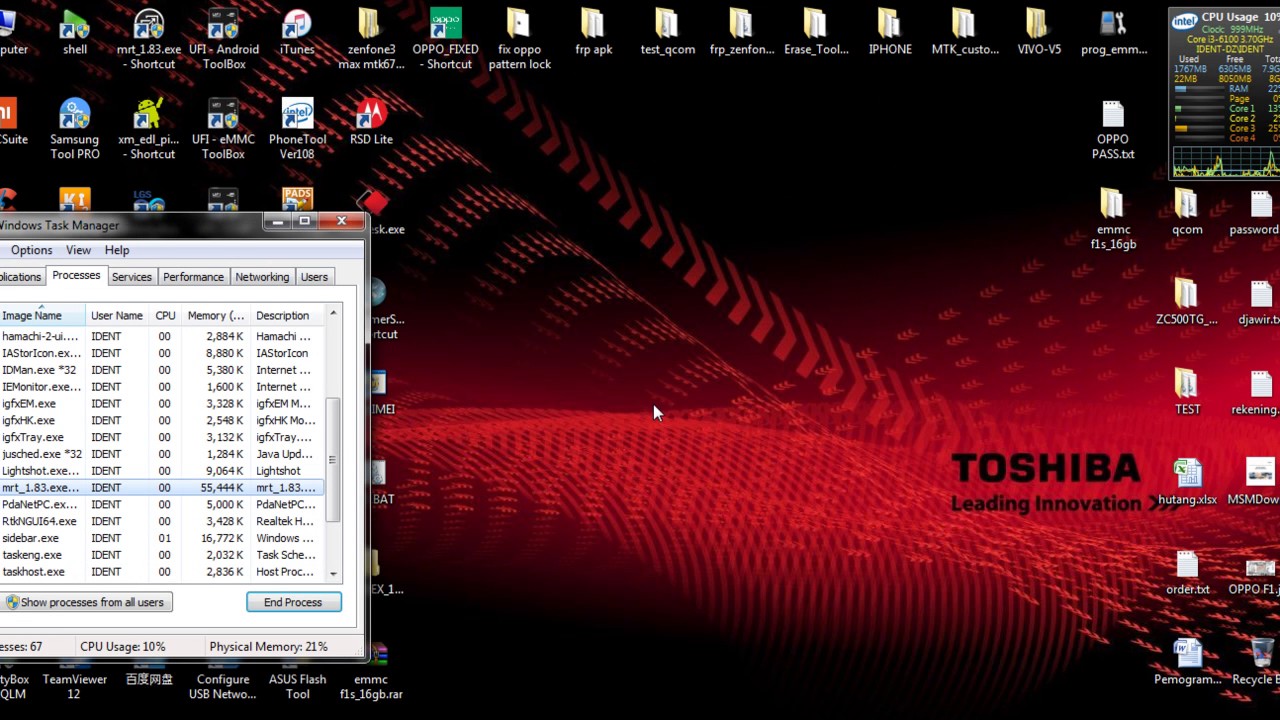Image resolution: width=1280 pixels, height=720 pixels.
Task: Click End Process button
Action: [x=293, y=602]
